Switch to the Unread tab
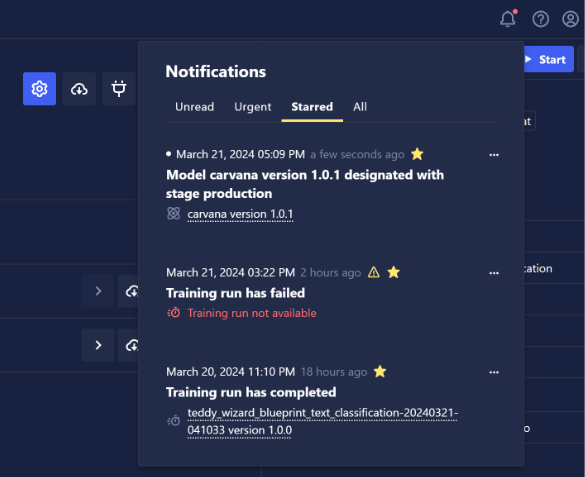585x477 pixels. click(195, 107)
